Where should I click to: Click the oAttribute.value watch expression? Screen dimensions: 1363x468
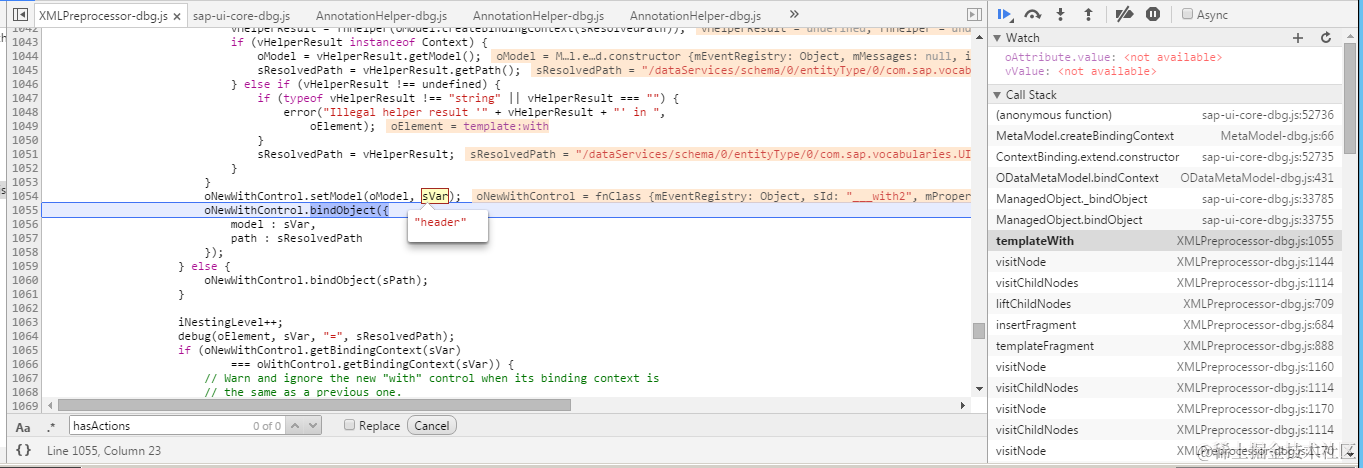coord(1113,58)
